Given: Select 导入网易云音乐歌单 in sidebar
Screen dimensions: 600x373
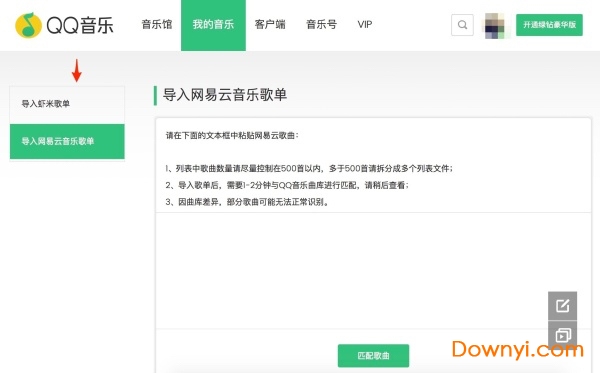Looking at the screenshot, I should (67, 141).
